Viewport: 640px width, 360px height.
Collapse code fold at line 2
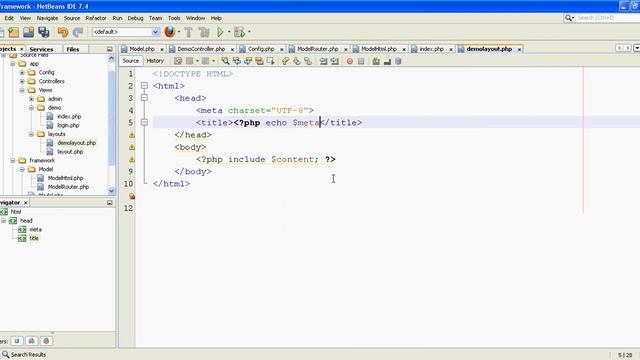click(144, 86)
